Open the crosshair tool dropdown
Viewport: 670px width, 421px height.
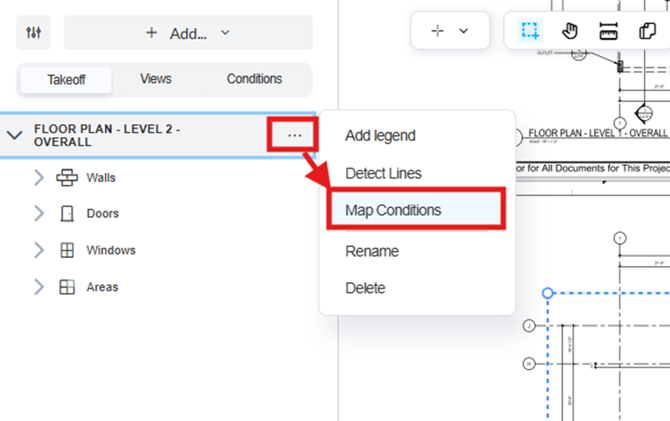tap(449, 31)
